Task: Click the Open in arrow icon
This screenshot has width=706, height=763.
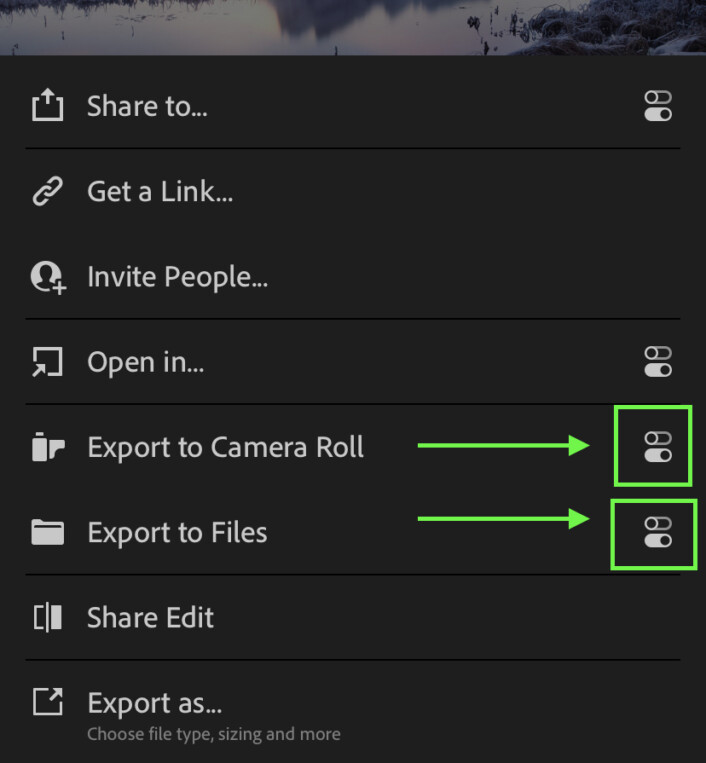Action: click(47, 362)
